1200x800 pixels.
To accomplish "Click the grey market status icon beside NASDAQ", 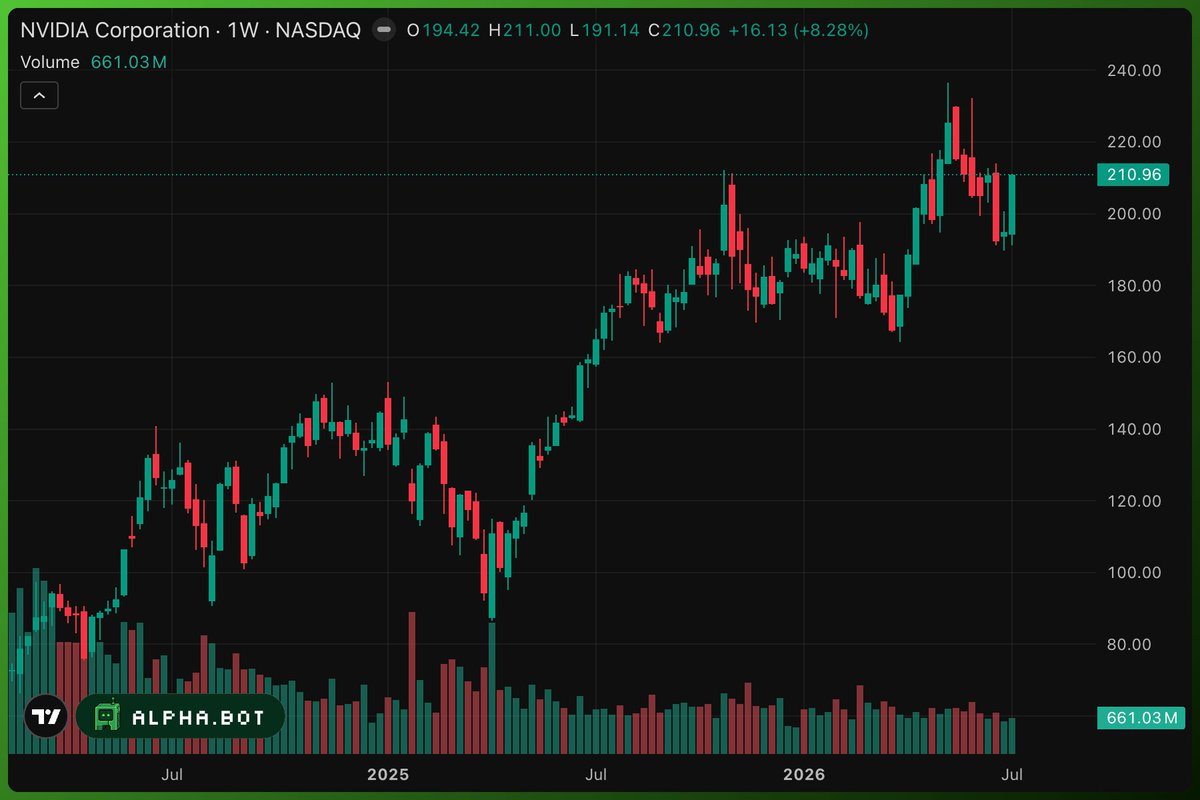I will pos(383,30).
